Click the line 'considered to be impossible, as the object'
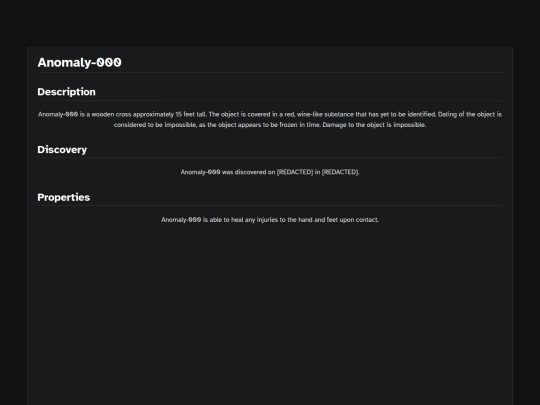The image size is (540, 405). [270, 125]
